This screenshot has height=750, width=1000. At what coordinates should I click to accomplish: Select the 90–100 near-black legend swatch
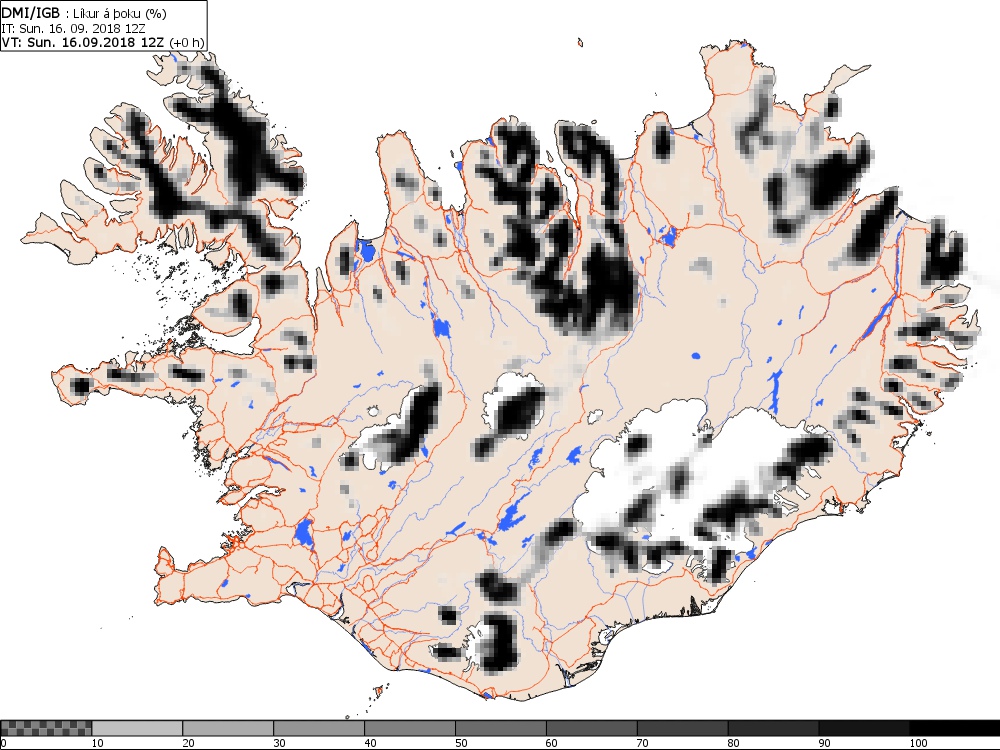864,728
